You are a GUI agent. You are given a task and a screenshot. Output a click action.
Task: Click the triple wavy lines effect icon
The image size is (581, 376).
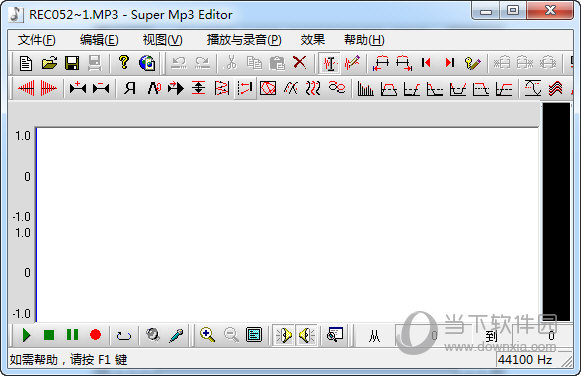click(313, 88)
